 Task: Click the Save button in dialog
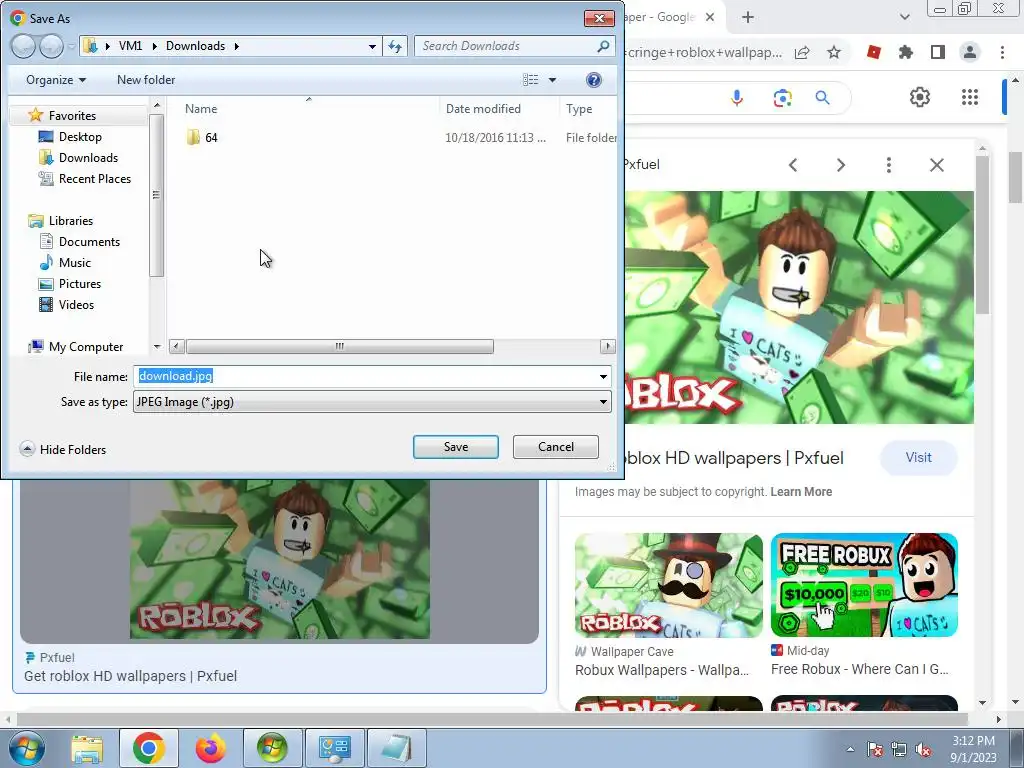(x=455, y=447)
